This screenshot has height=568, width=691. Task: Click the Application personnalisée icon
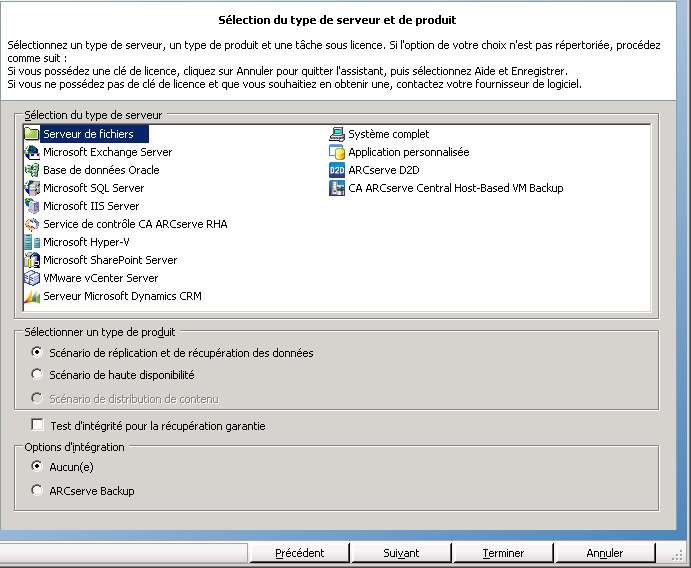pos(337,152)
